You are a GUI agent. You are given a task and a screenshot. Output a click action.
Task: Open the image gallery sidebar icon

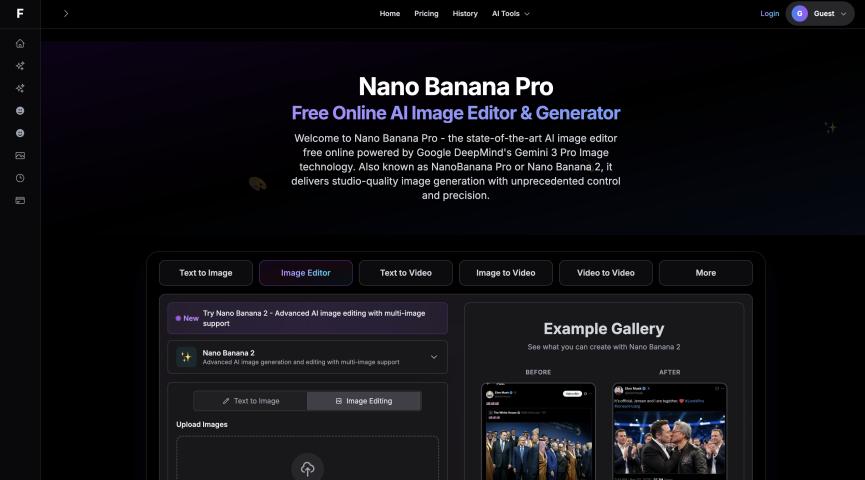(x=20, y=156)
